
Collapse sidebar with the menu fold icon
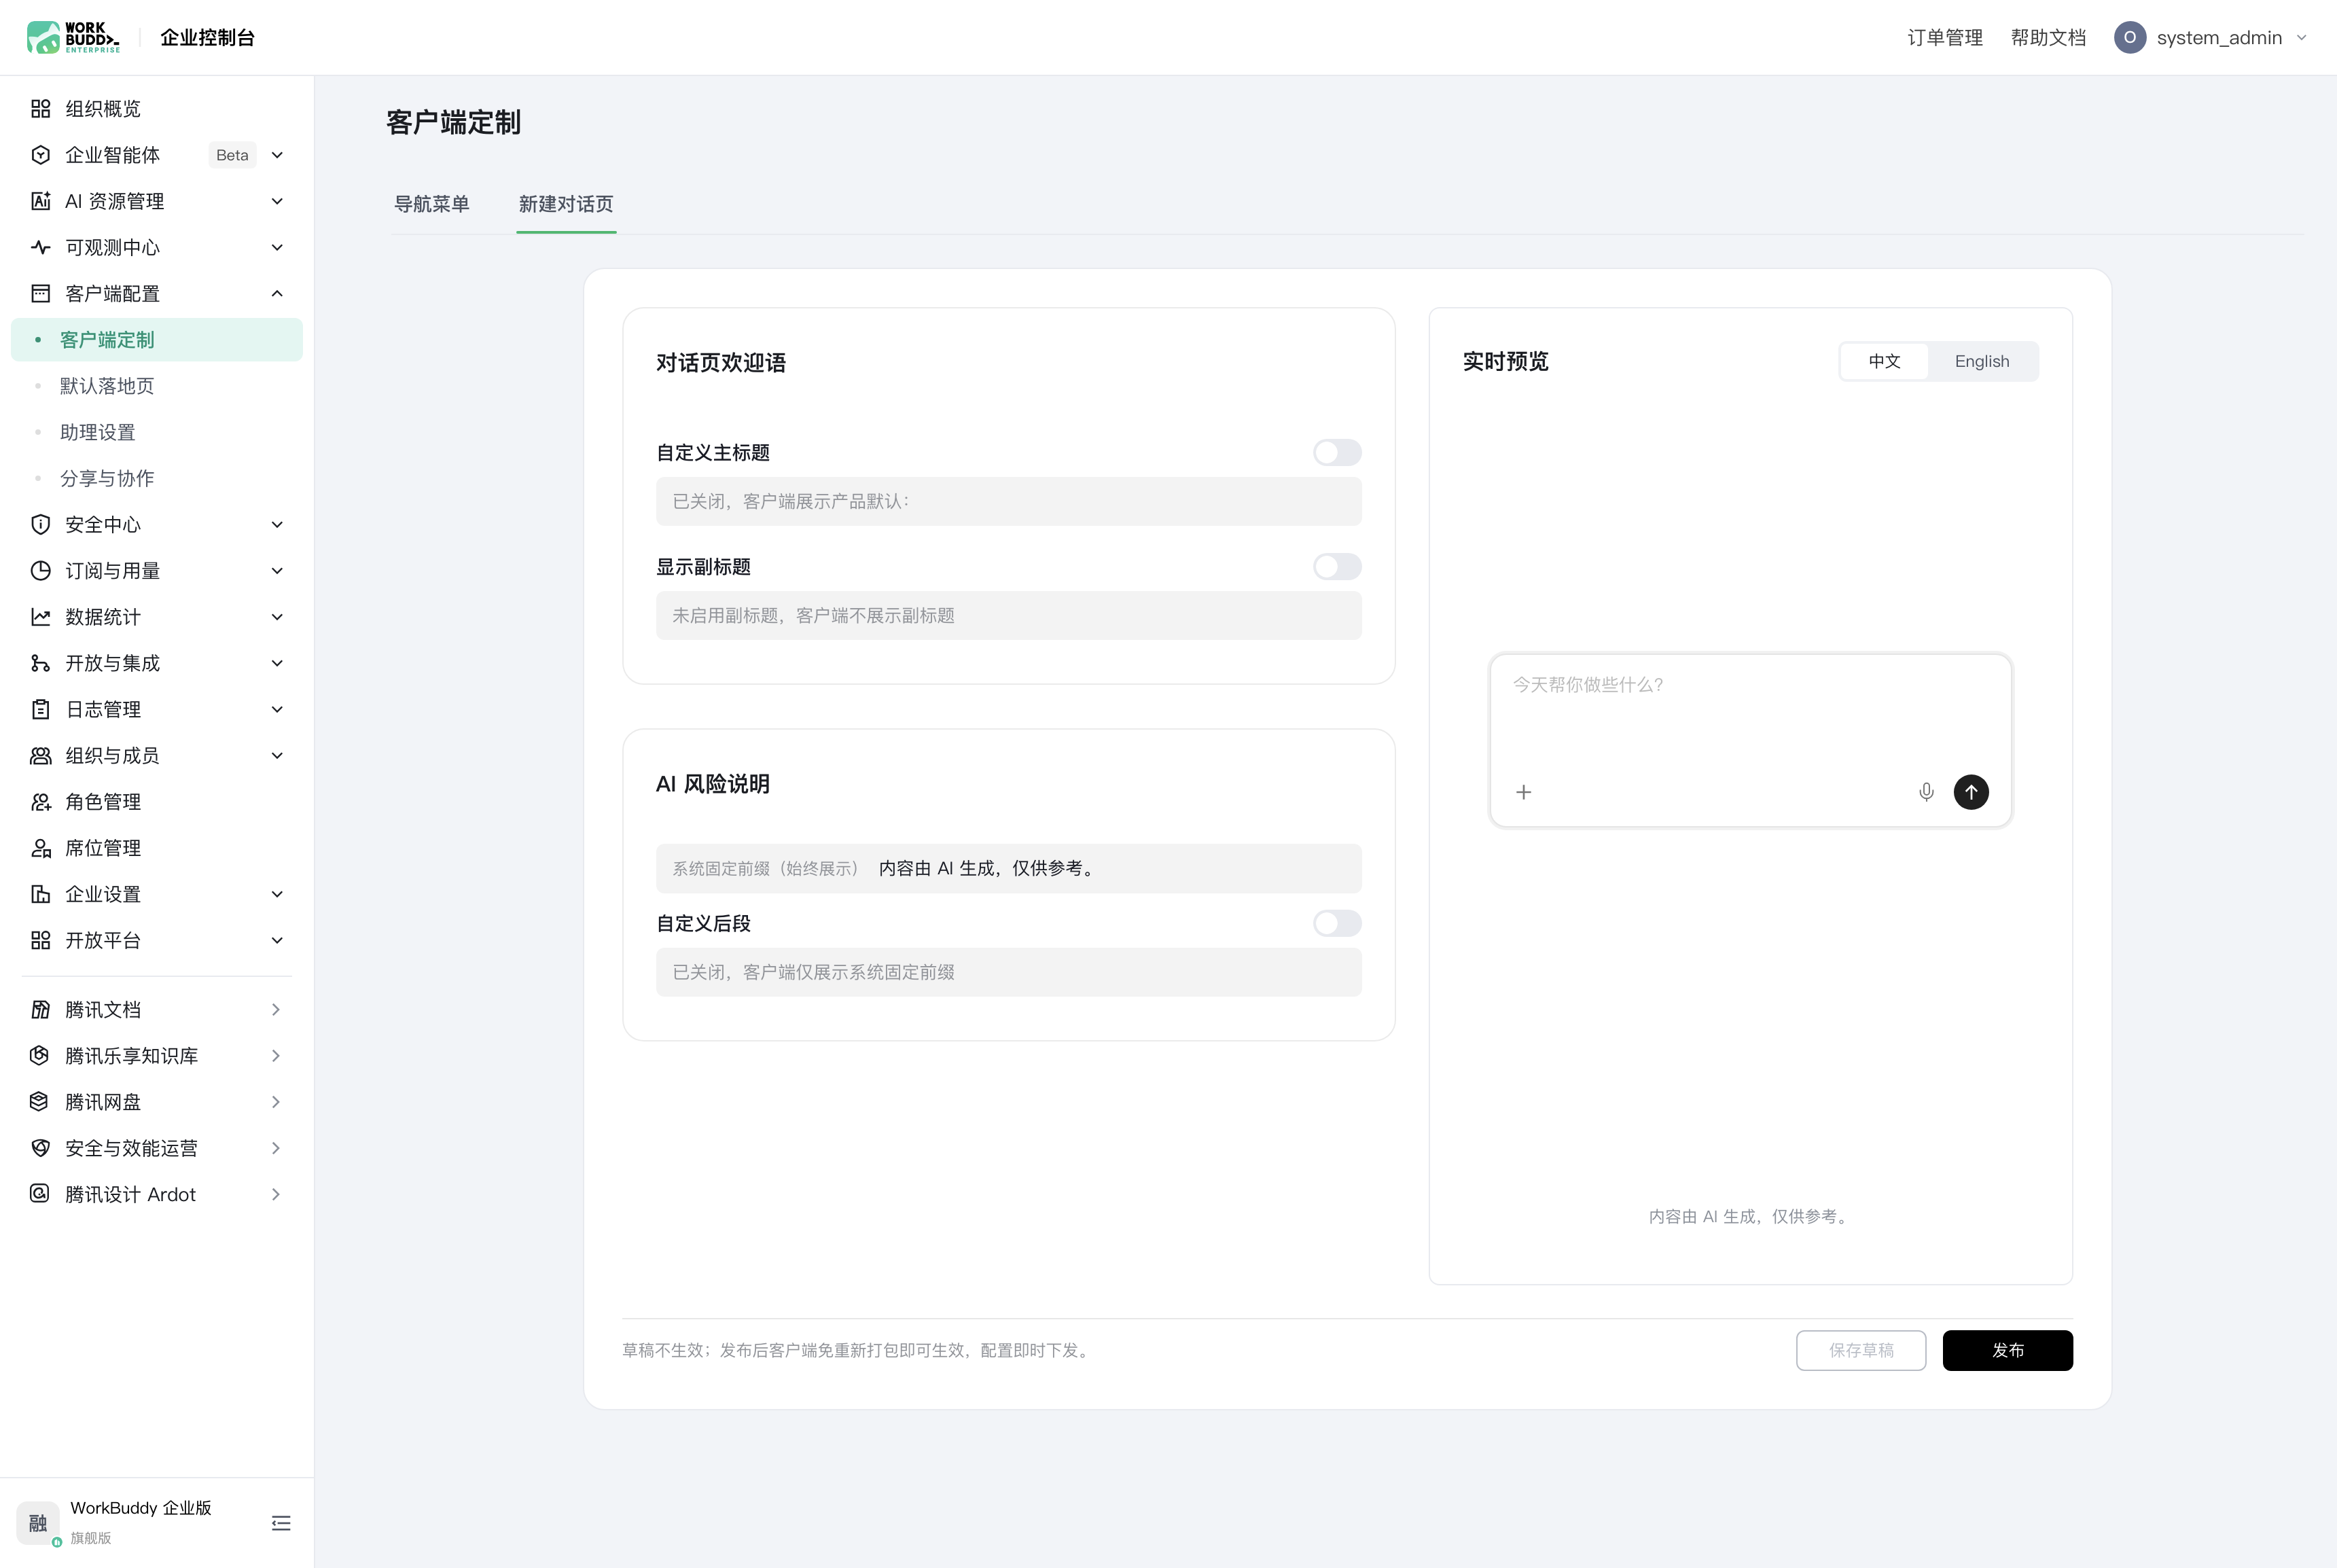(281, 1523)
